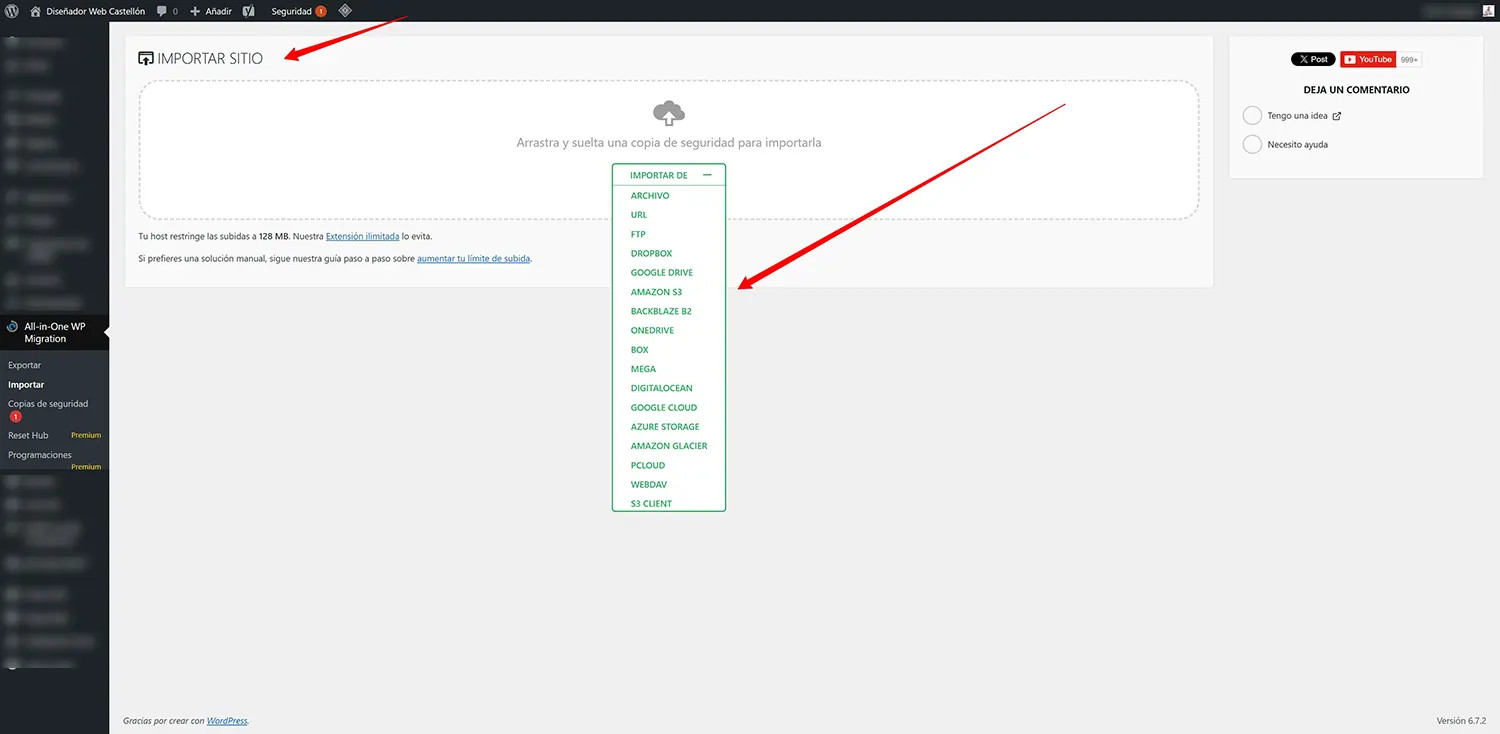Open the user avatar in the top-right corner
Image resolution: width=1500 pixels, height=734 pixels.
click(1487, 11)
